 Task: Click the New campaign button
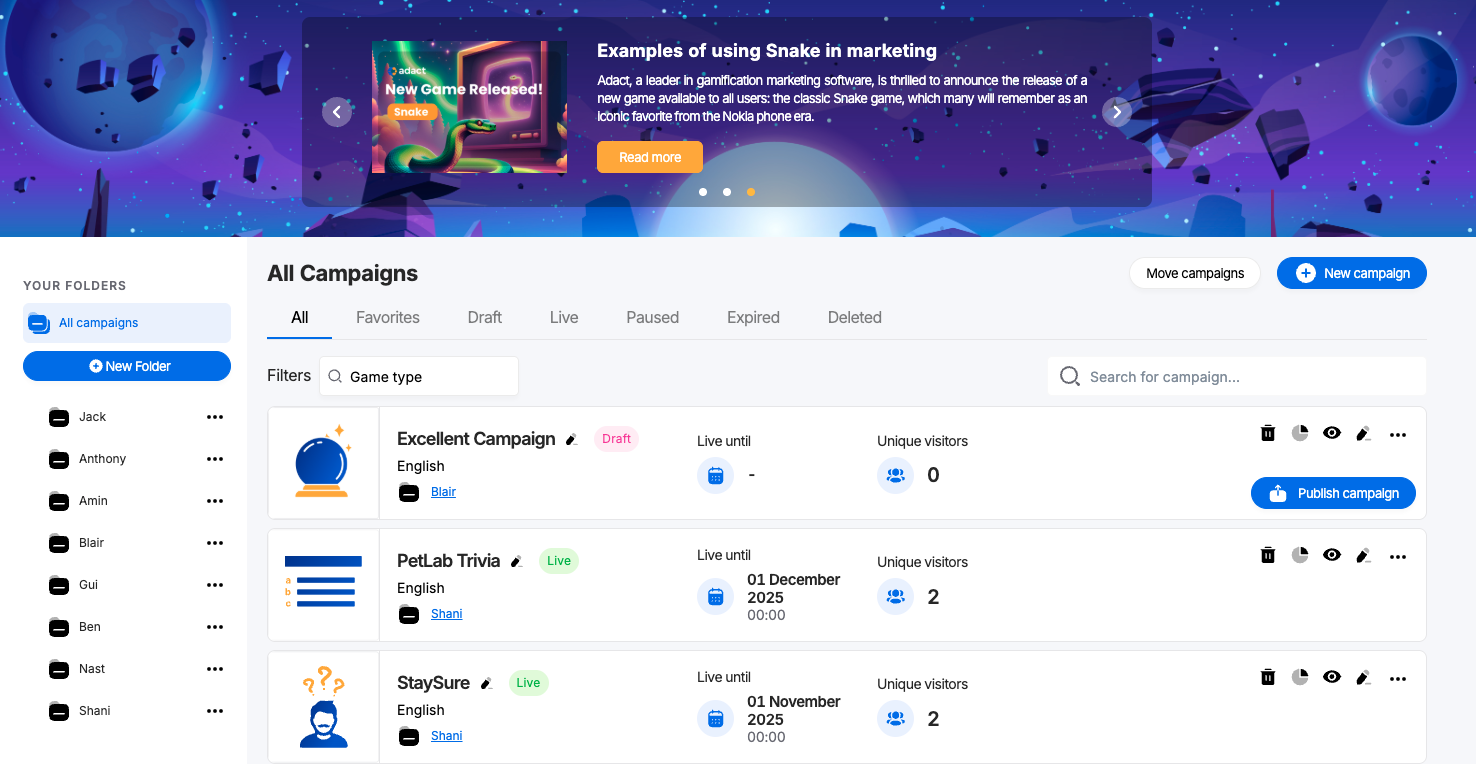pos(1351,273)
